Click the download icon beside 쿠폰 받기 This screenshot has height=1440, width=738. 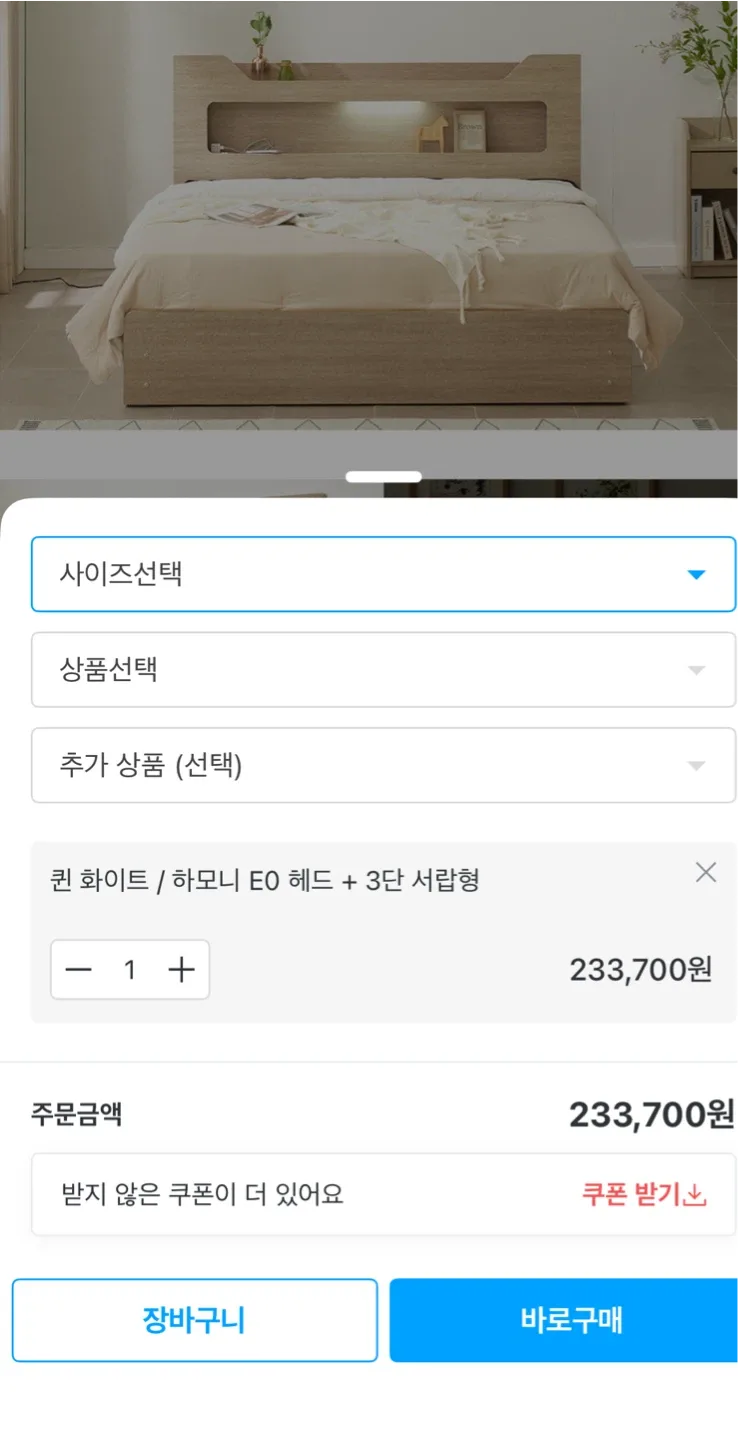click(x=695, y=1195)
